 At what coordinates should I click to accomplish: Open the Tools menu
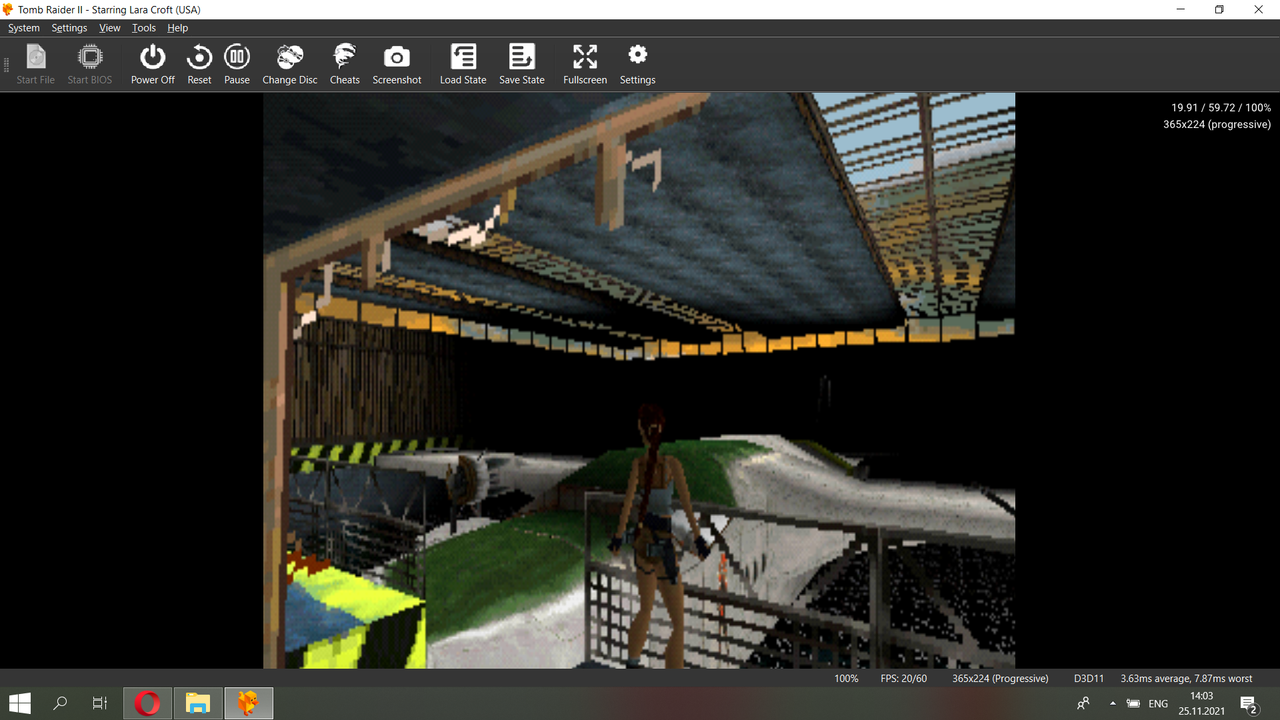point(144,28)
